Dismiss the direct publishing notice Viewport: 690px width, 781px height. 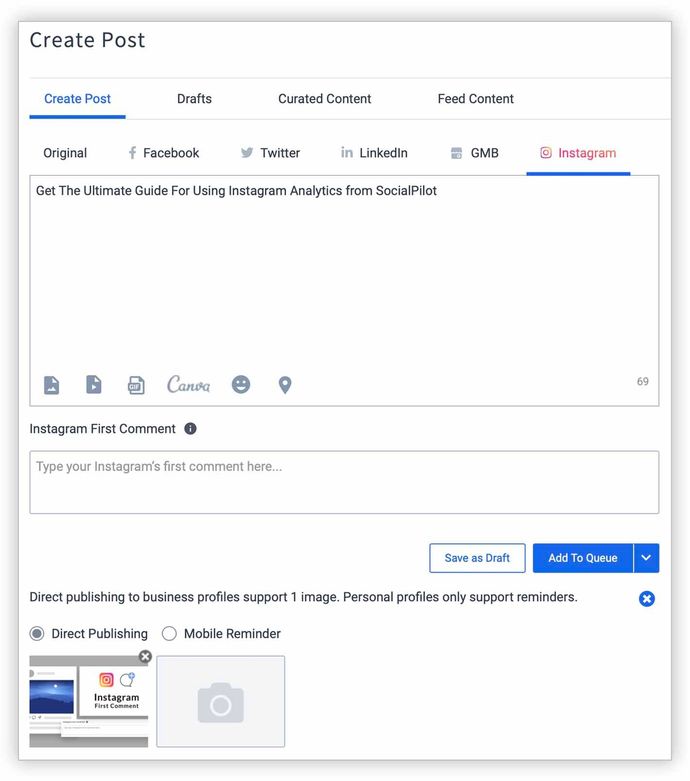647,598
